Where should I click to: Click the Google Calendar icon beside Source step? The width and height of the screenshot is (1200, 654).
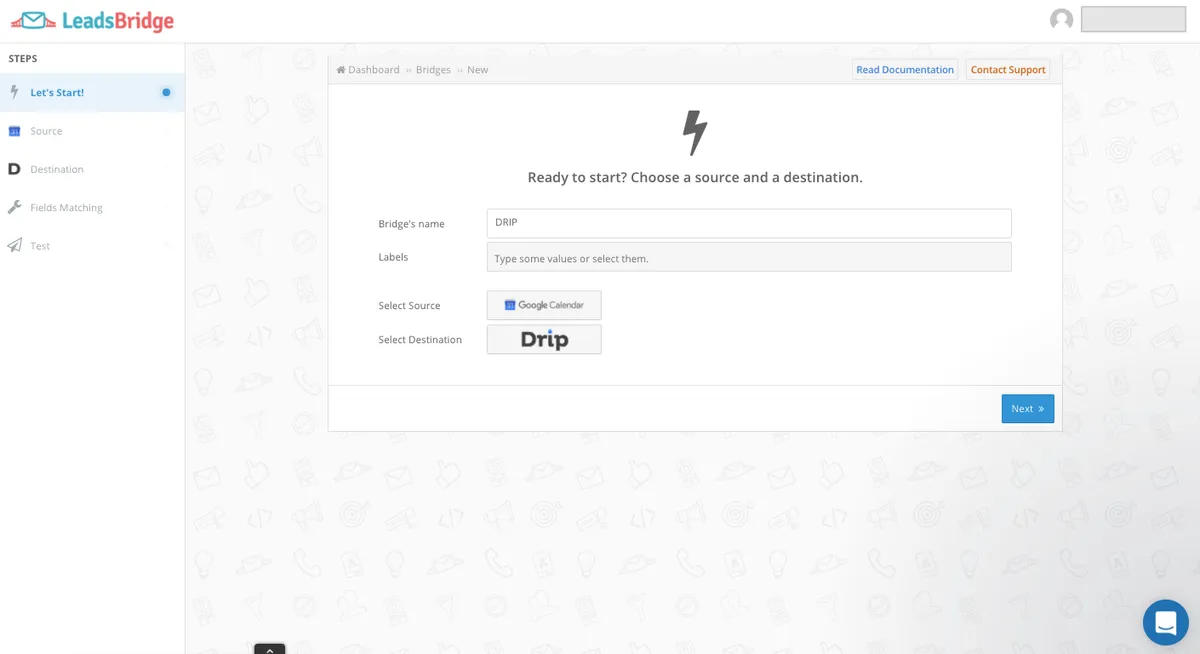coord(14,131)
